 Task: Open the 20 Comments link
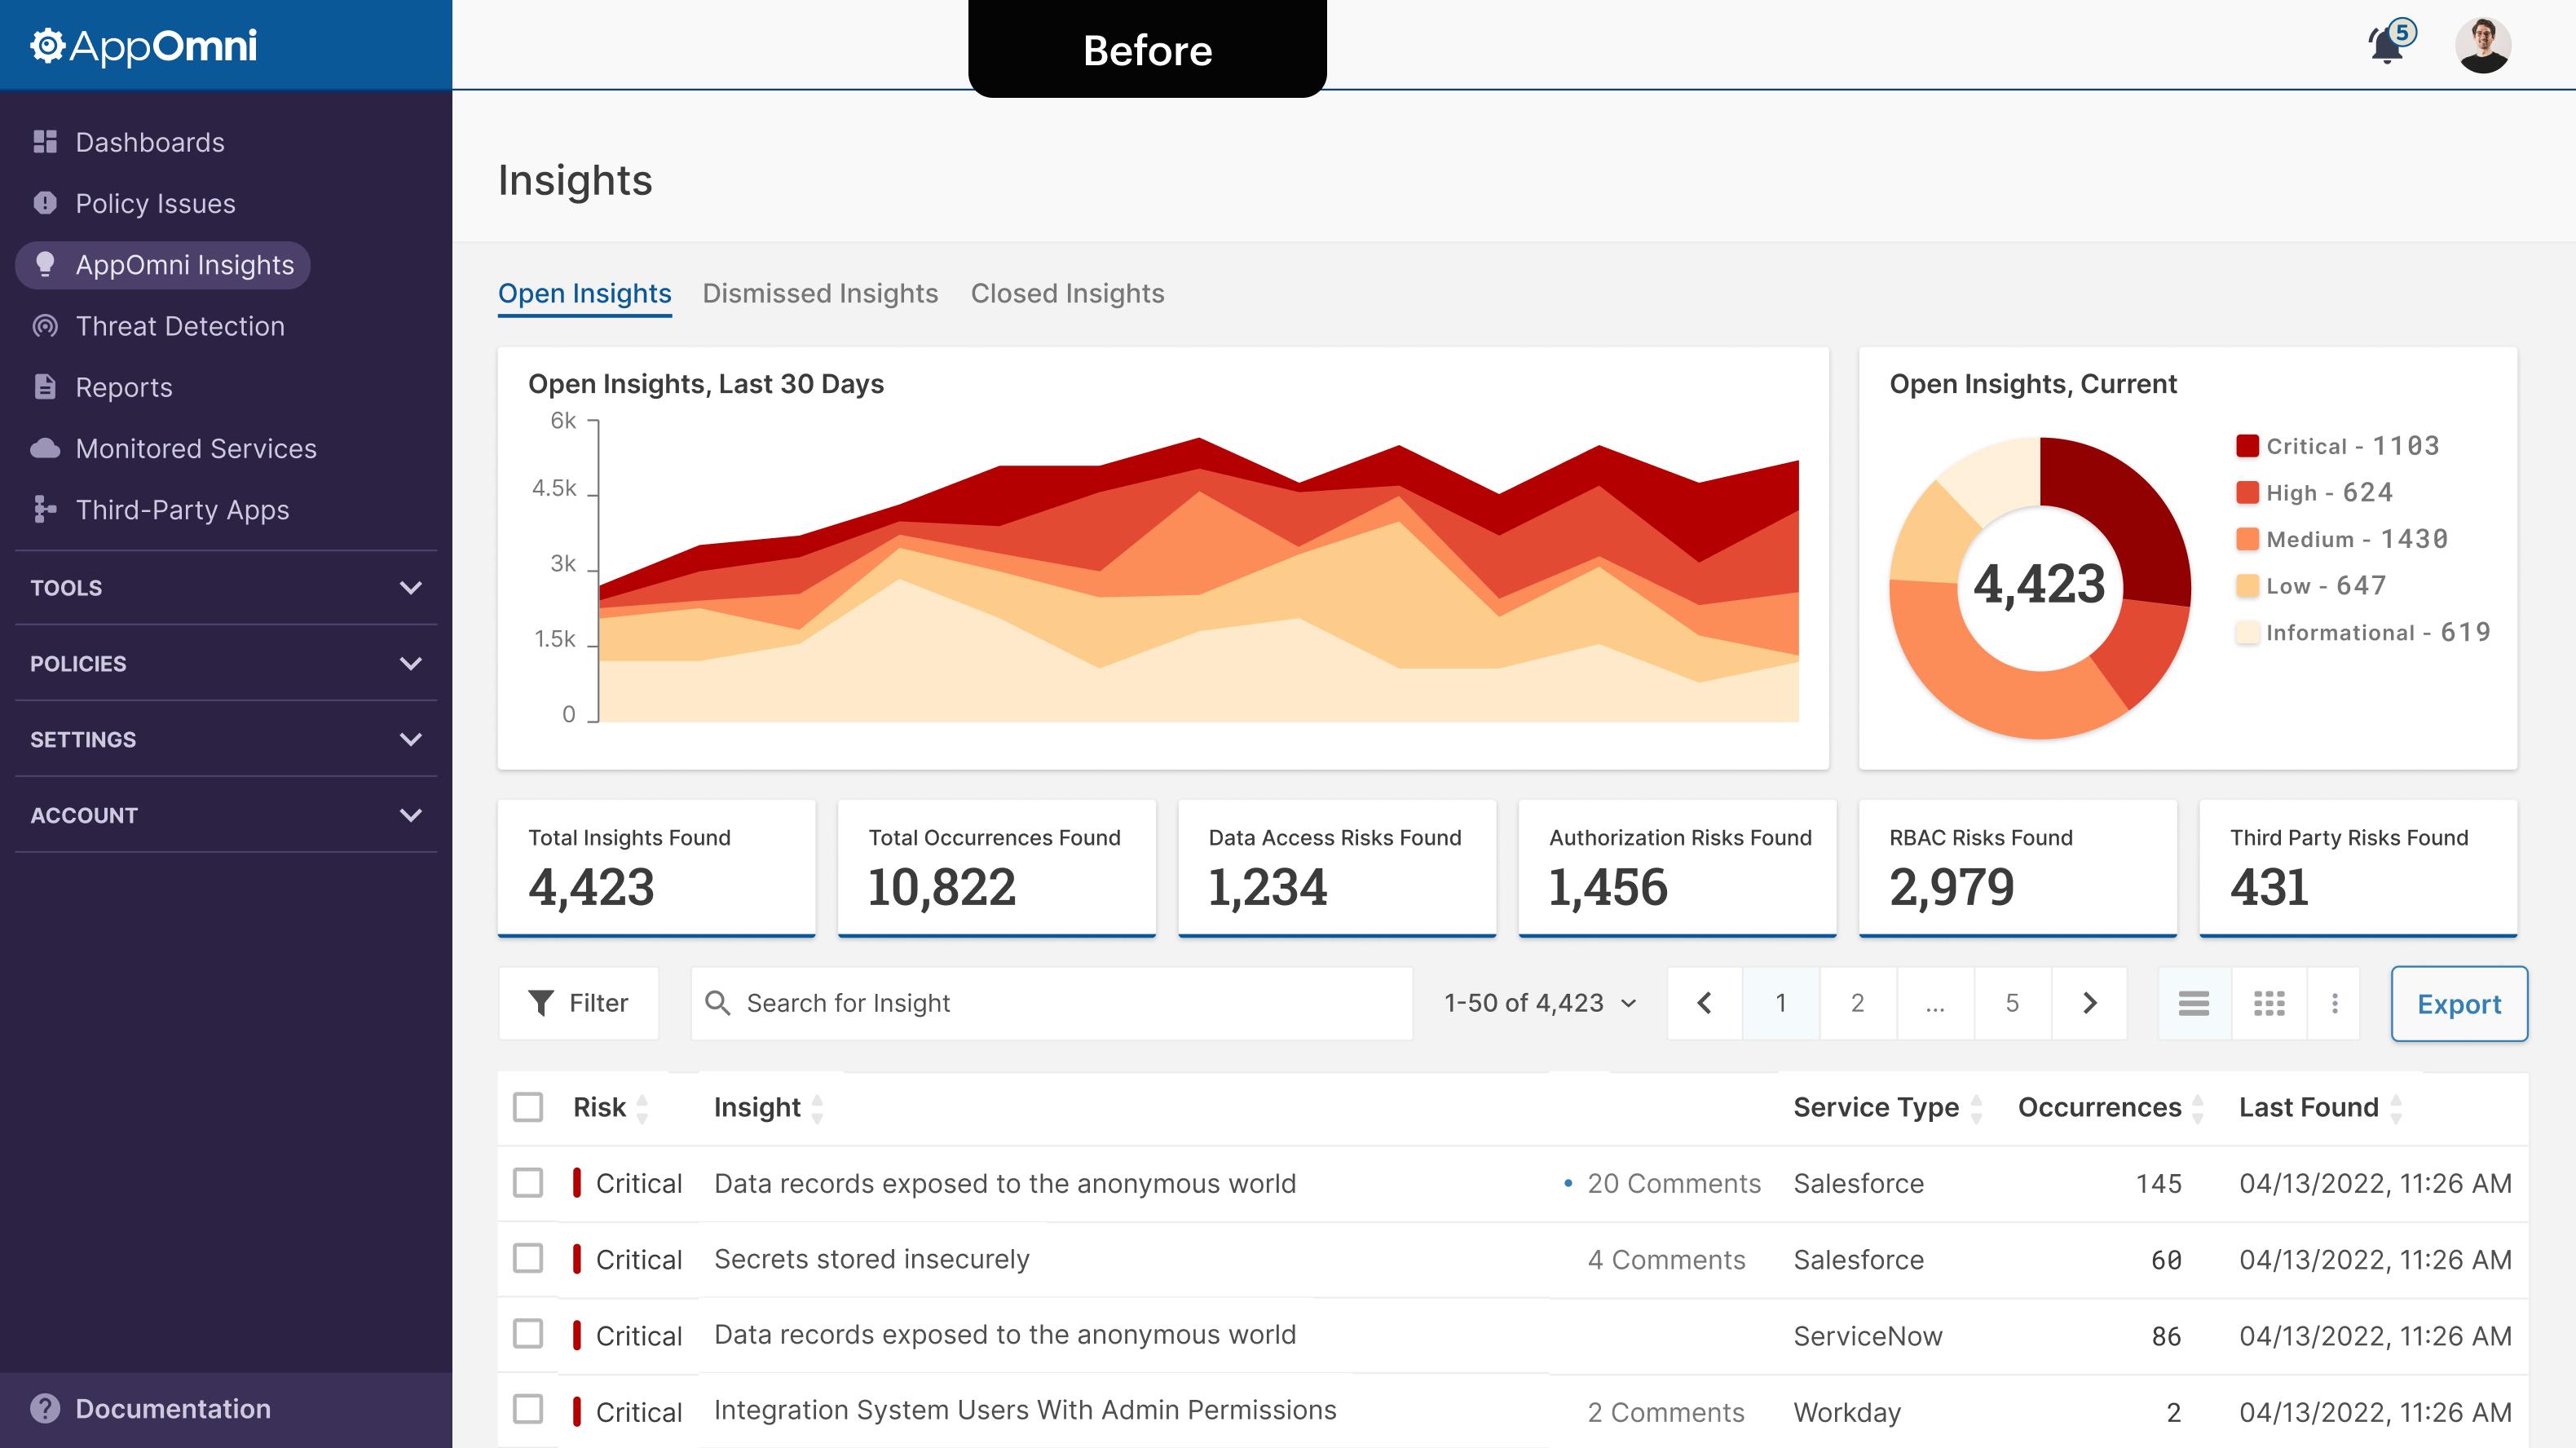tap(1673, 1184)
